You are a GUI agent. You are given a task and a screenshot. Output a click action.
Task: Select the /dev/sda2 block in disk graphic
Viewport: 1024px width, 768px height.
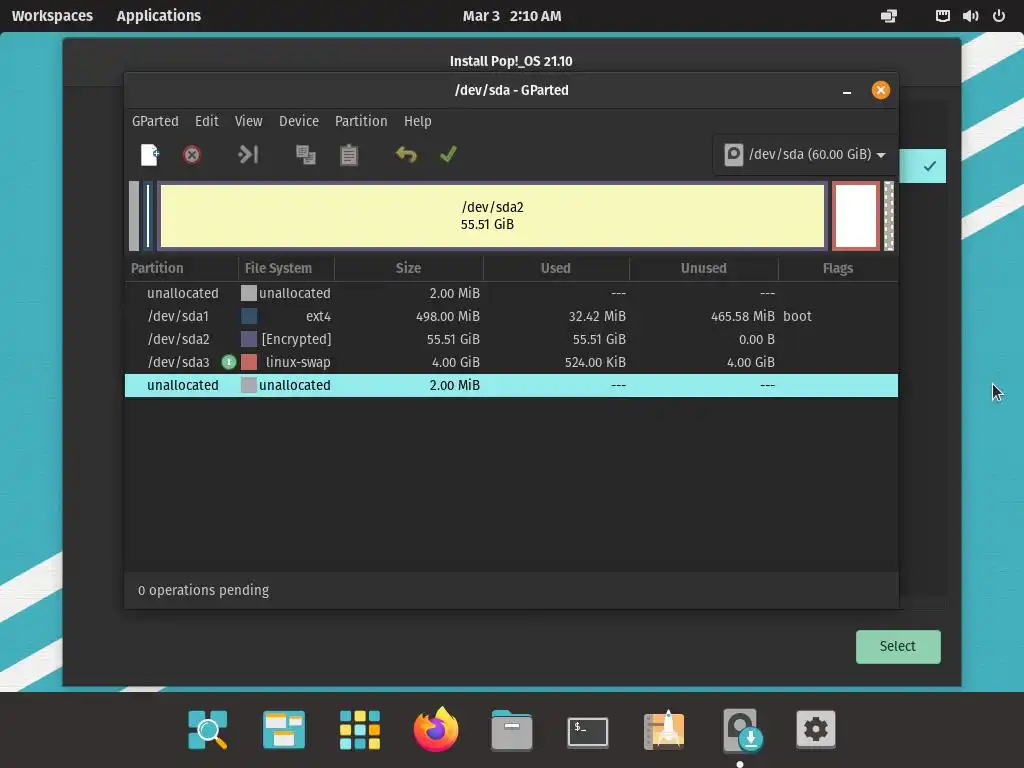click(492, 216)
